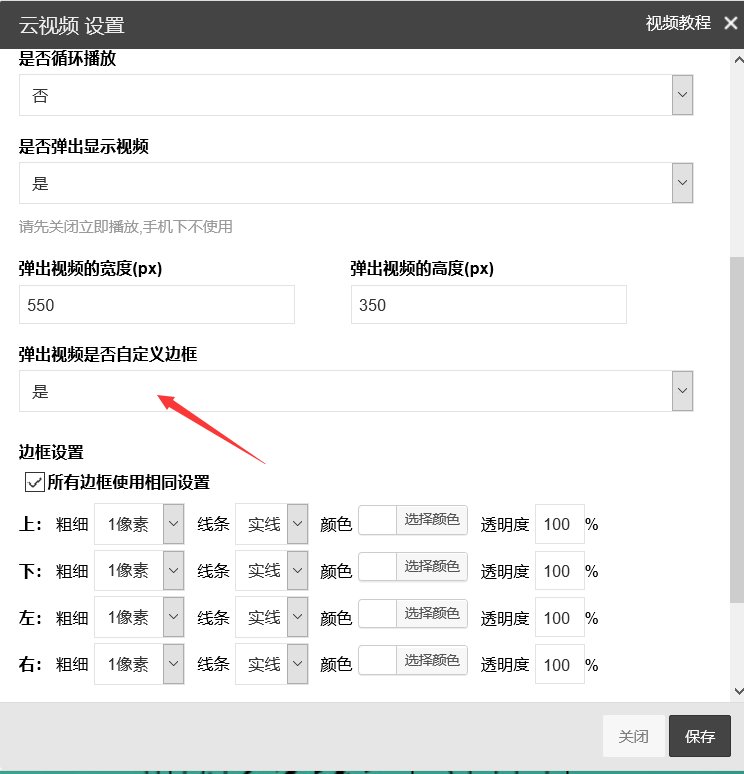Open the 下 border 线条 style dropdown
This screenshot has width=744, height=774.
tap(272, 570)
